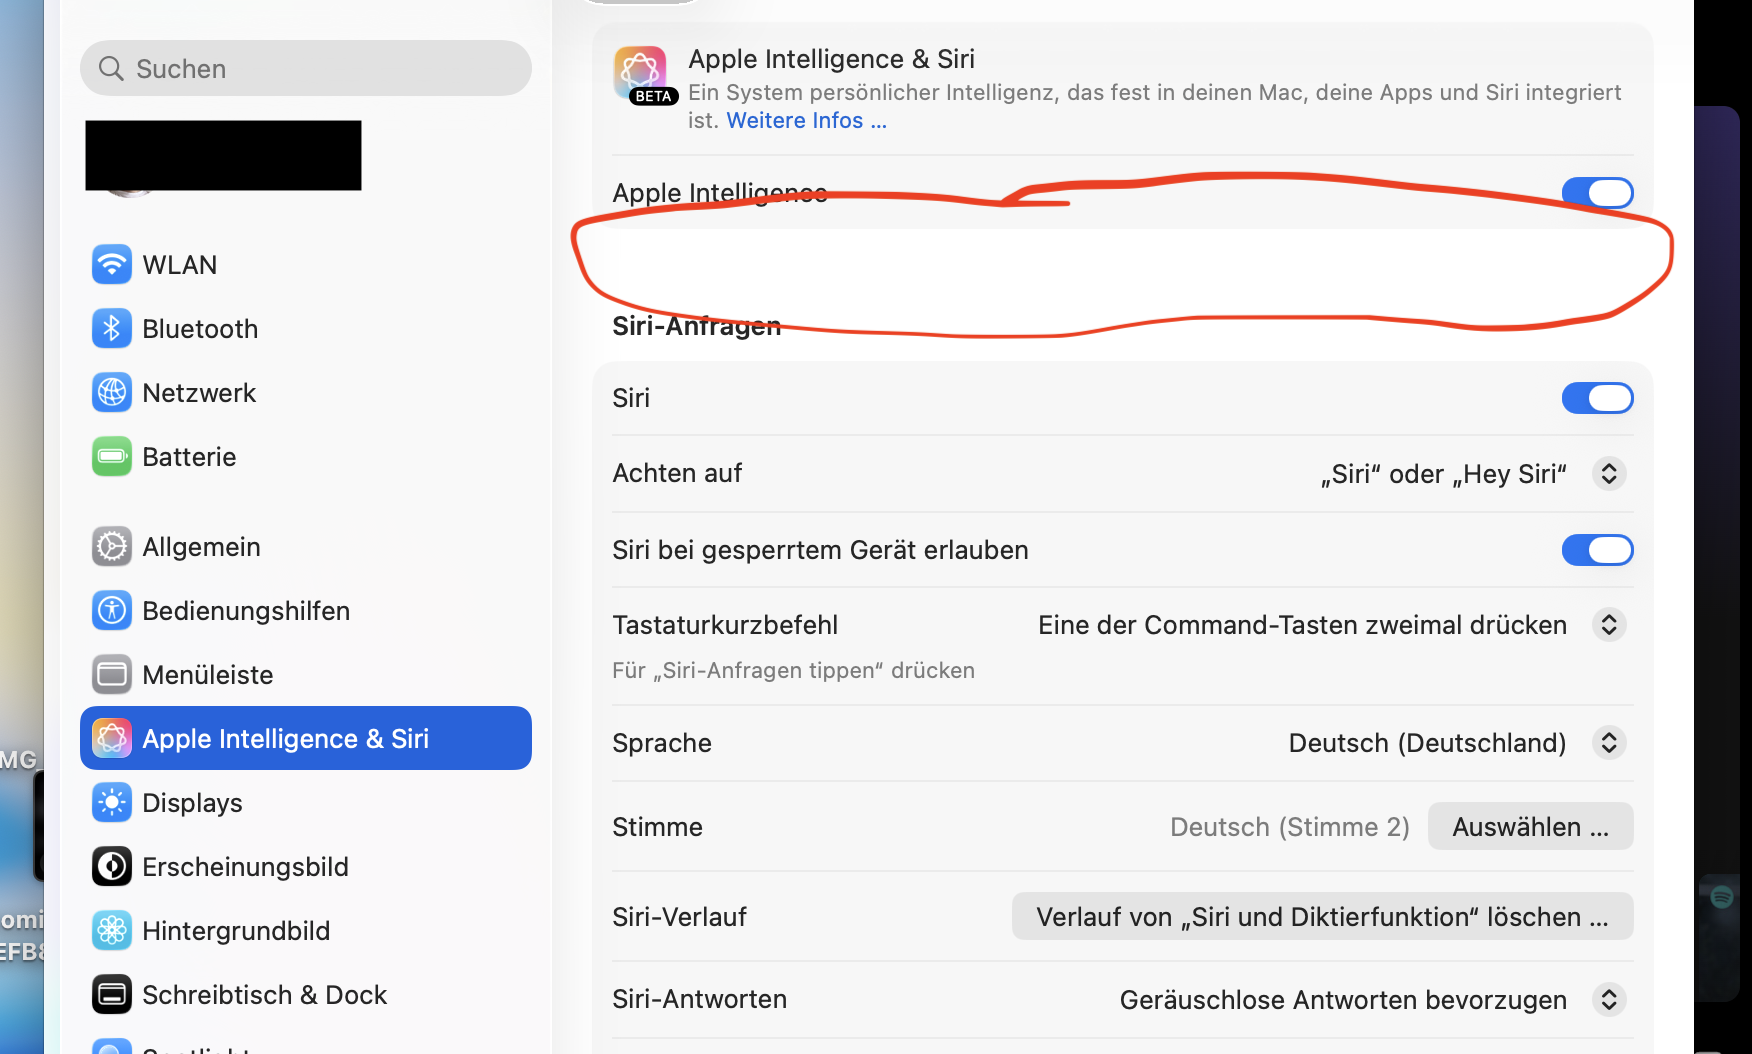The height and width of the screenshot is (1054, 1752).
Task: Open Netzwerk globe icon
Action: point(112,393)
